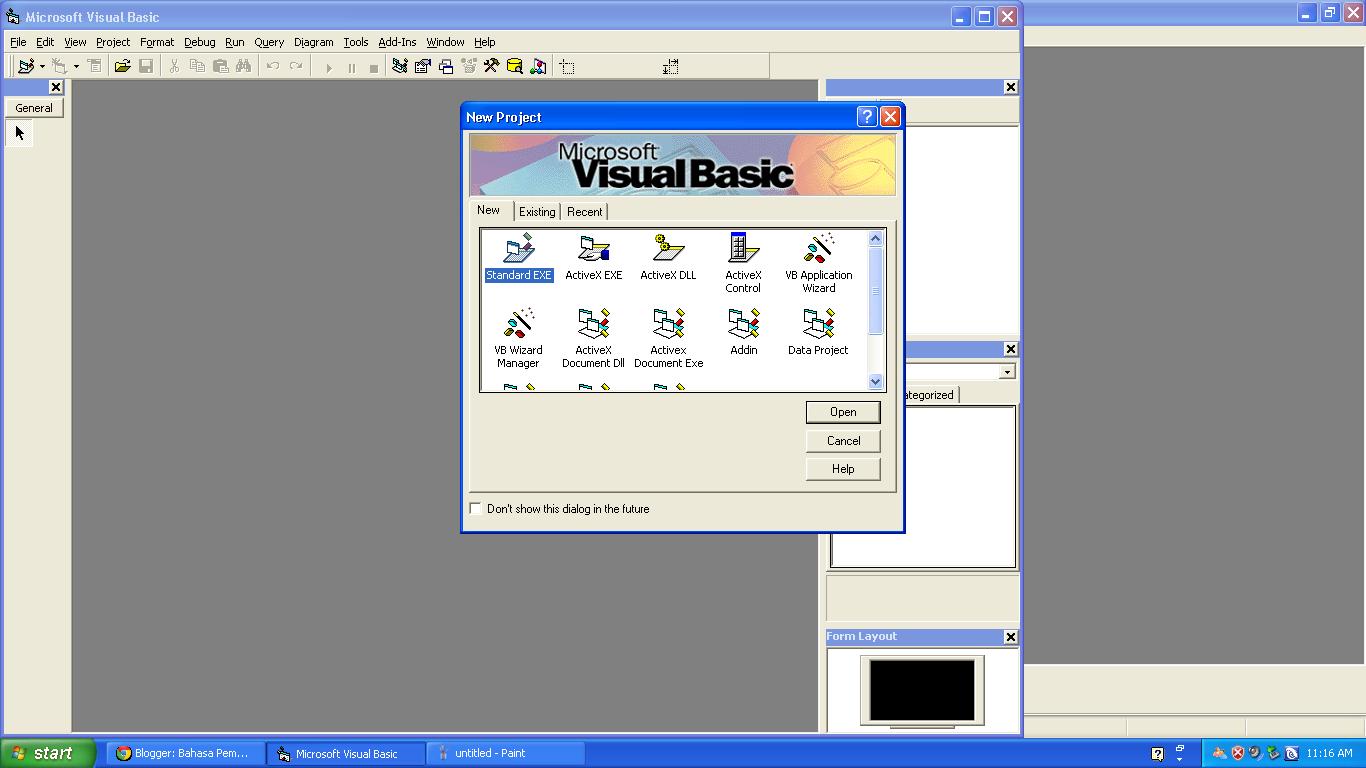Click the Open button
1366x768 pixels.
point(842,411)
